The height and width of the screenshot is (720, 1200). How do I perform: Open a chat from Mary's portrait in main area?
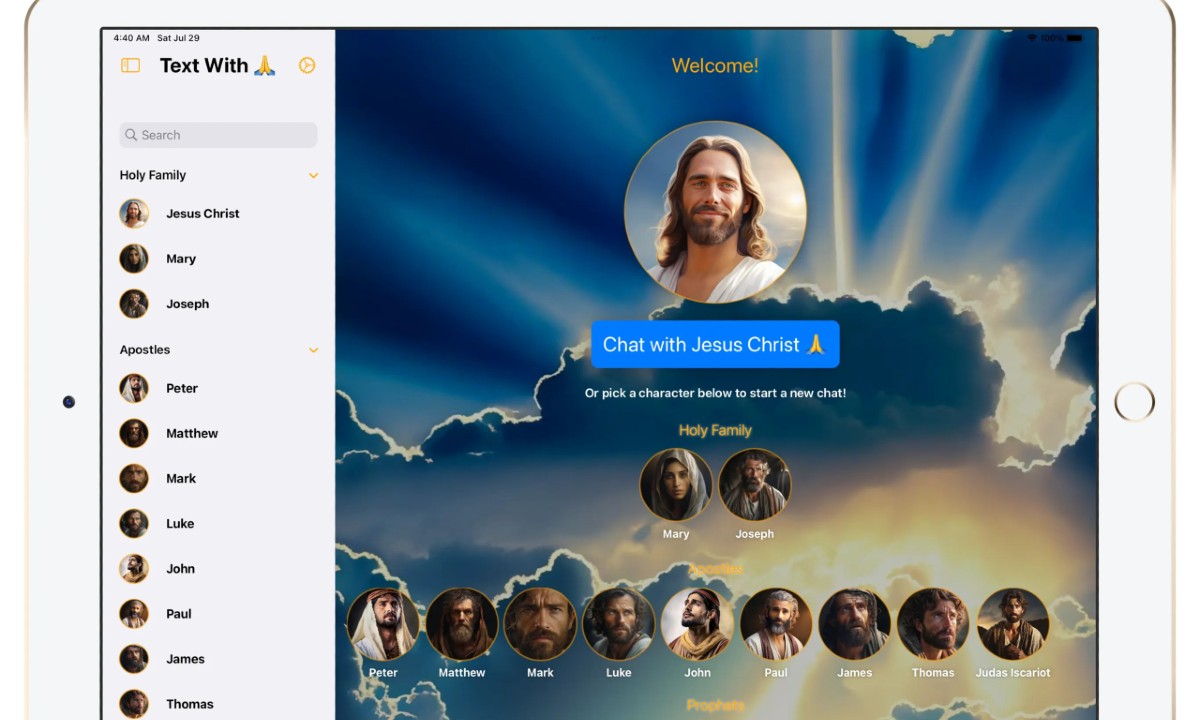click(x=676, y=484)
